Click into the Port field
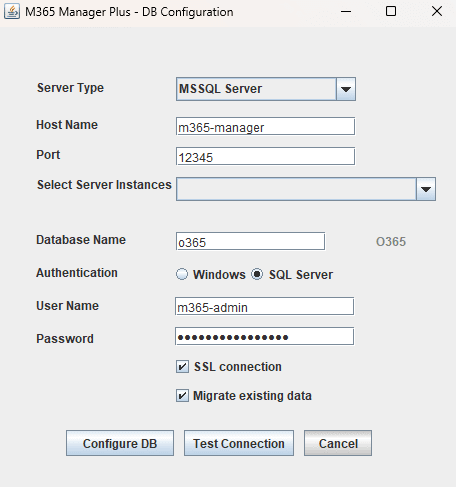 point(265,156)
